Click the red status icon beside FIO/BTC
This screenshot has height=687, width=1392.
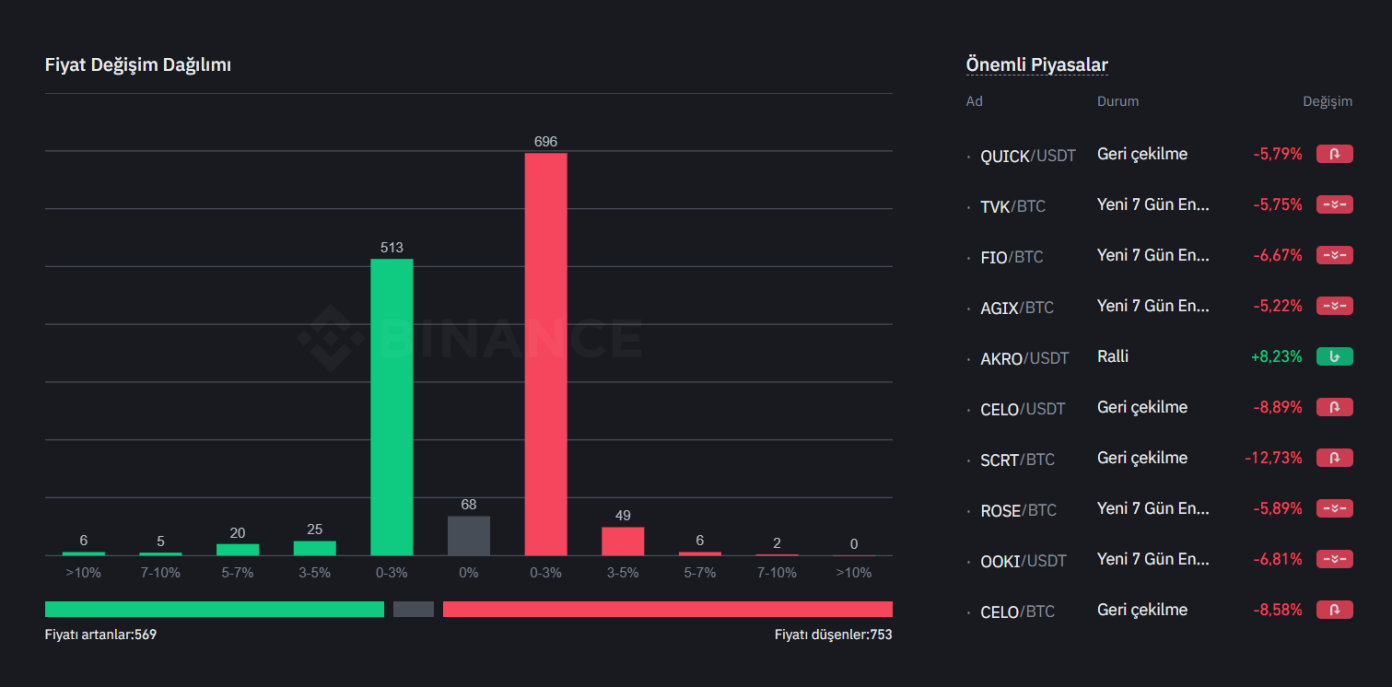(x=1334, y=255)
